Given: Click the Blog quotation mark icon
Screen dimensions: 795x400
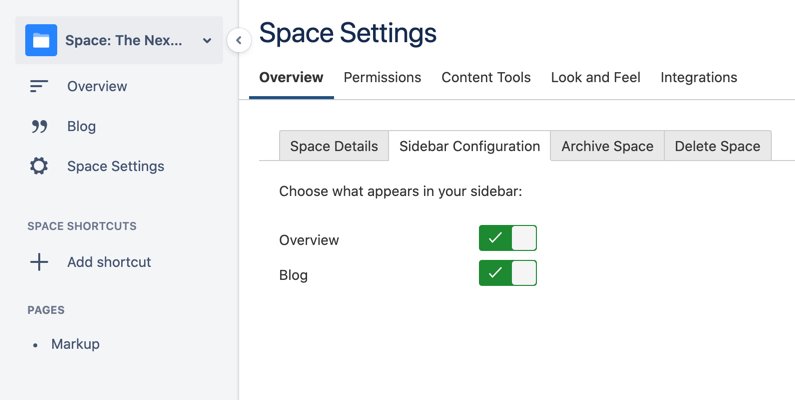Looking at the screenshot, I should tap(39, 127).
